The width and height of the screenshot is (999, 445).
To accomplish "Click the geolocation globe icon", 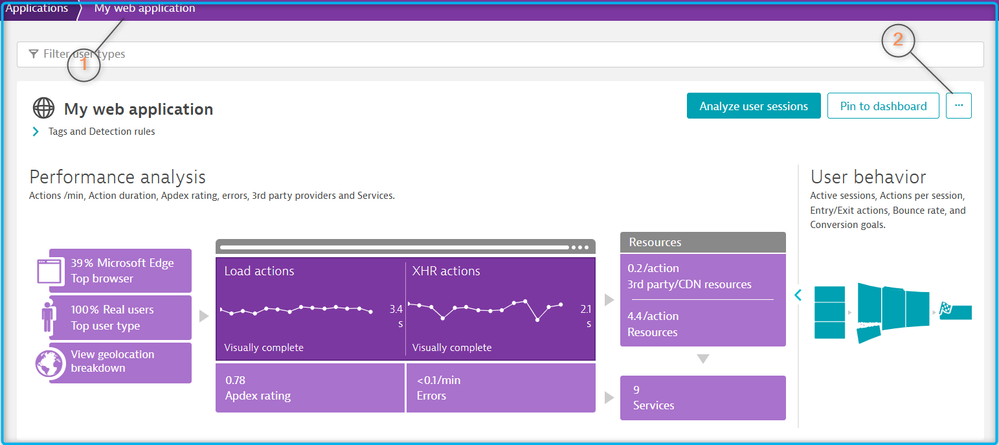I will click(49, 362).
